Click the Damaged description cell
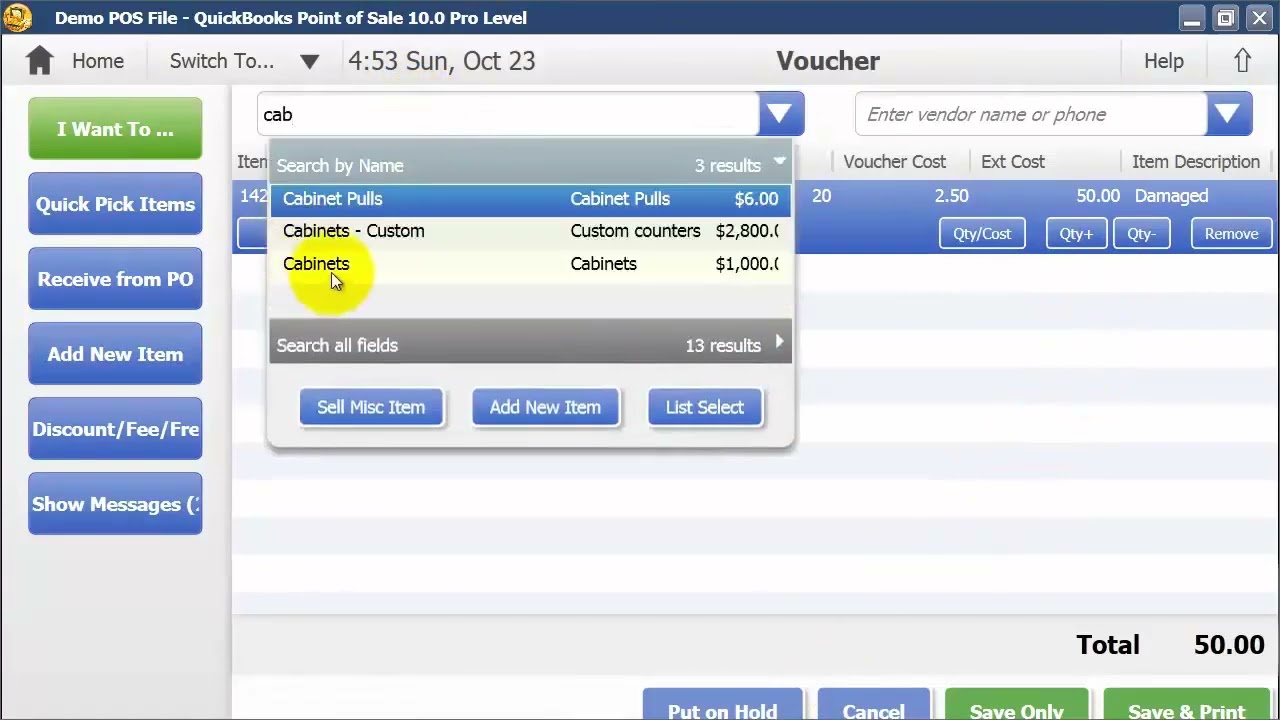The width and height of the screenshot is (1280, 720). coord(1171,196)
